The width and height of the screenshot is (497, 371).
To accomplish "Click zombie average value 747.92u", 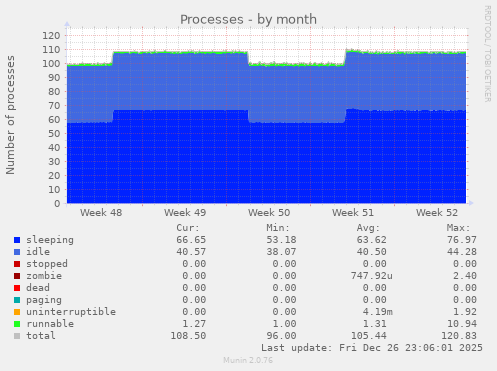I will (x=371, y=276).
